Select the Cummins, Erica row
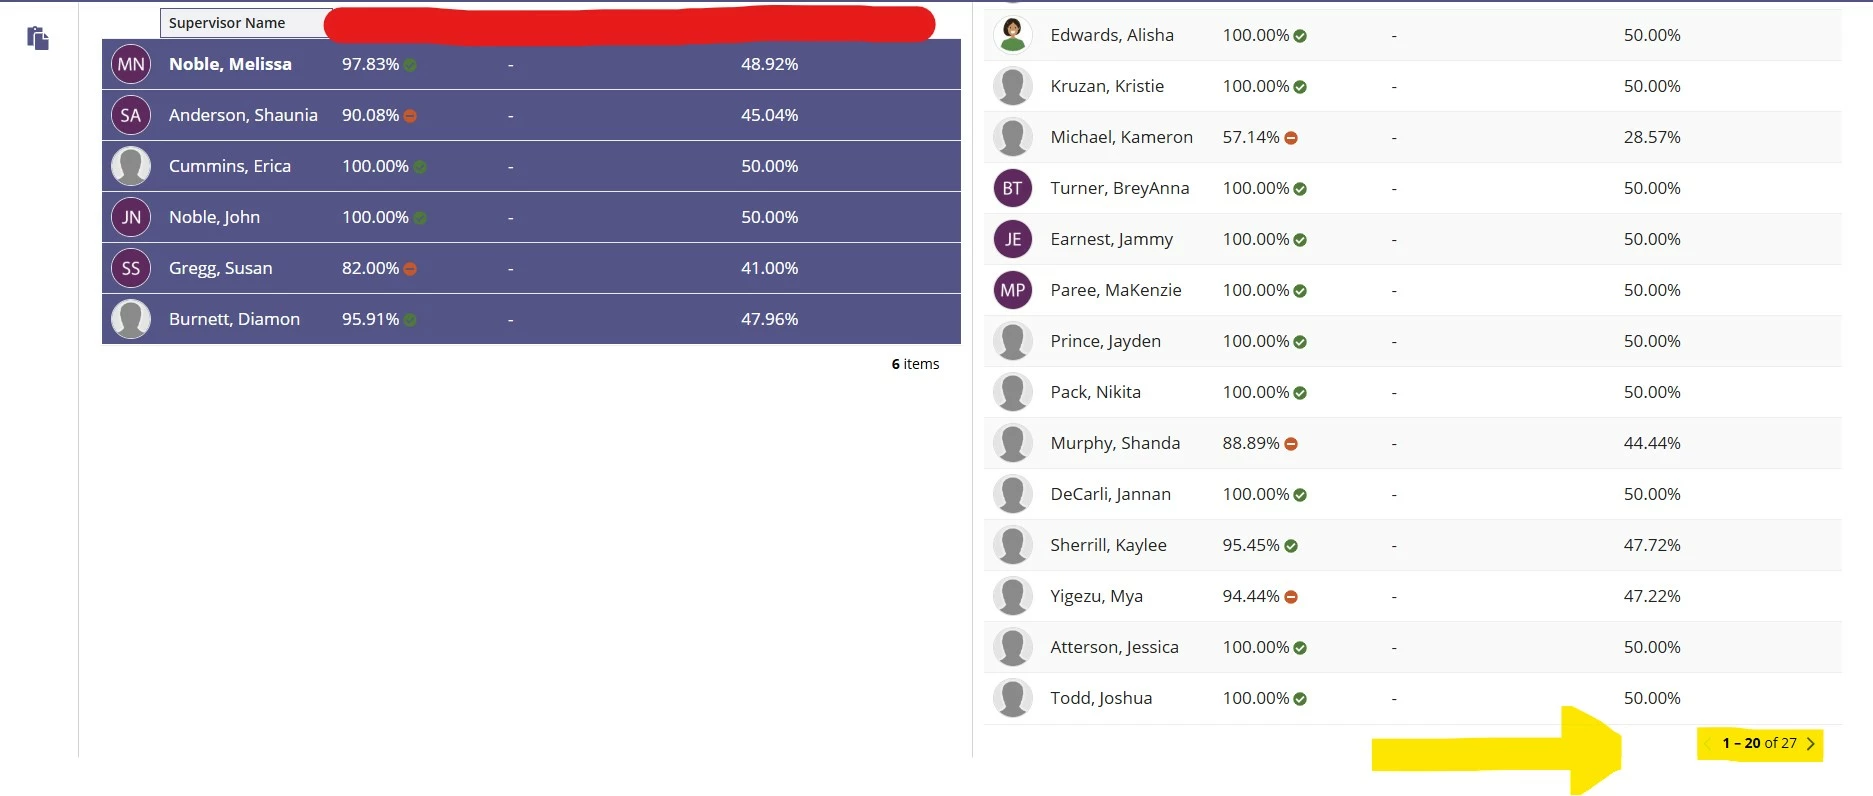Screen dimensions: 1873x796 [x=531, y=166]
